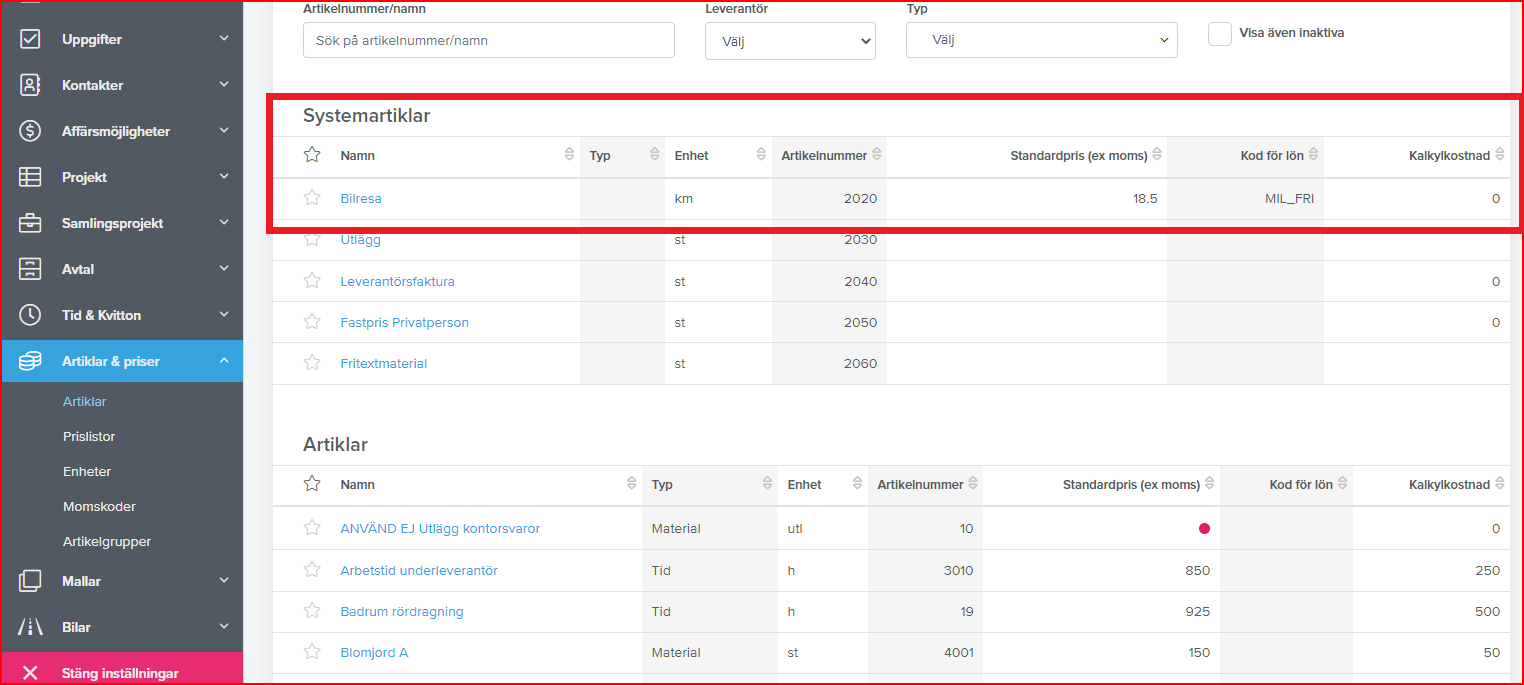The image size is (1524, 685).
Task: Star the Bilresa article as favorite
Action: (x=312, y=198)
